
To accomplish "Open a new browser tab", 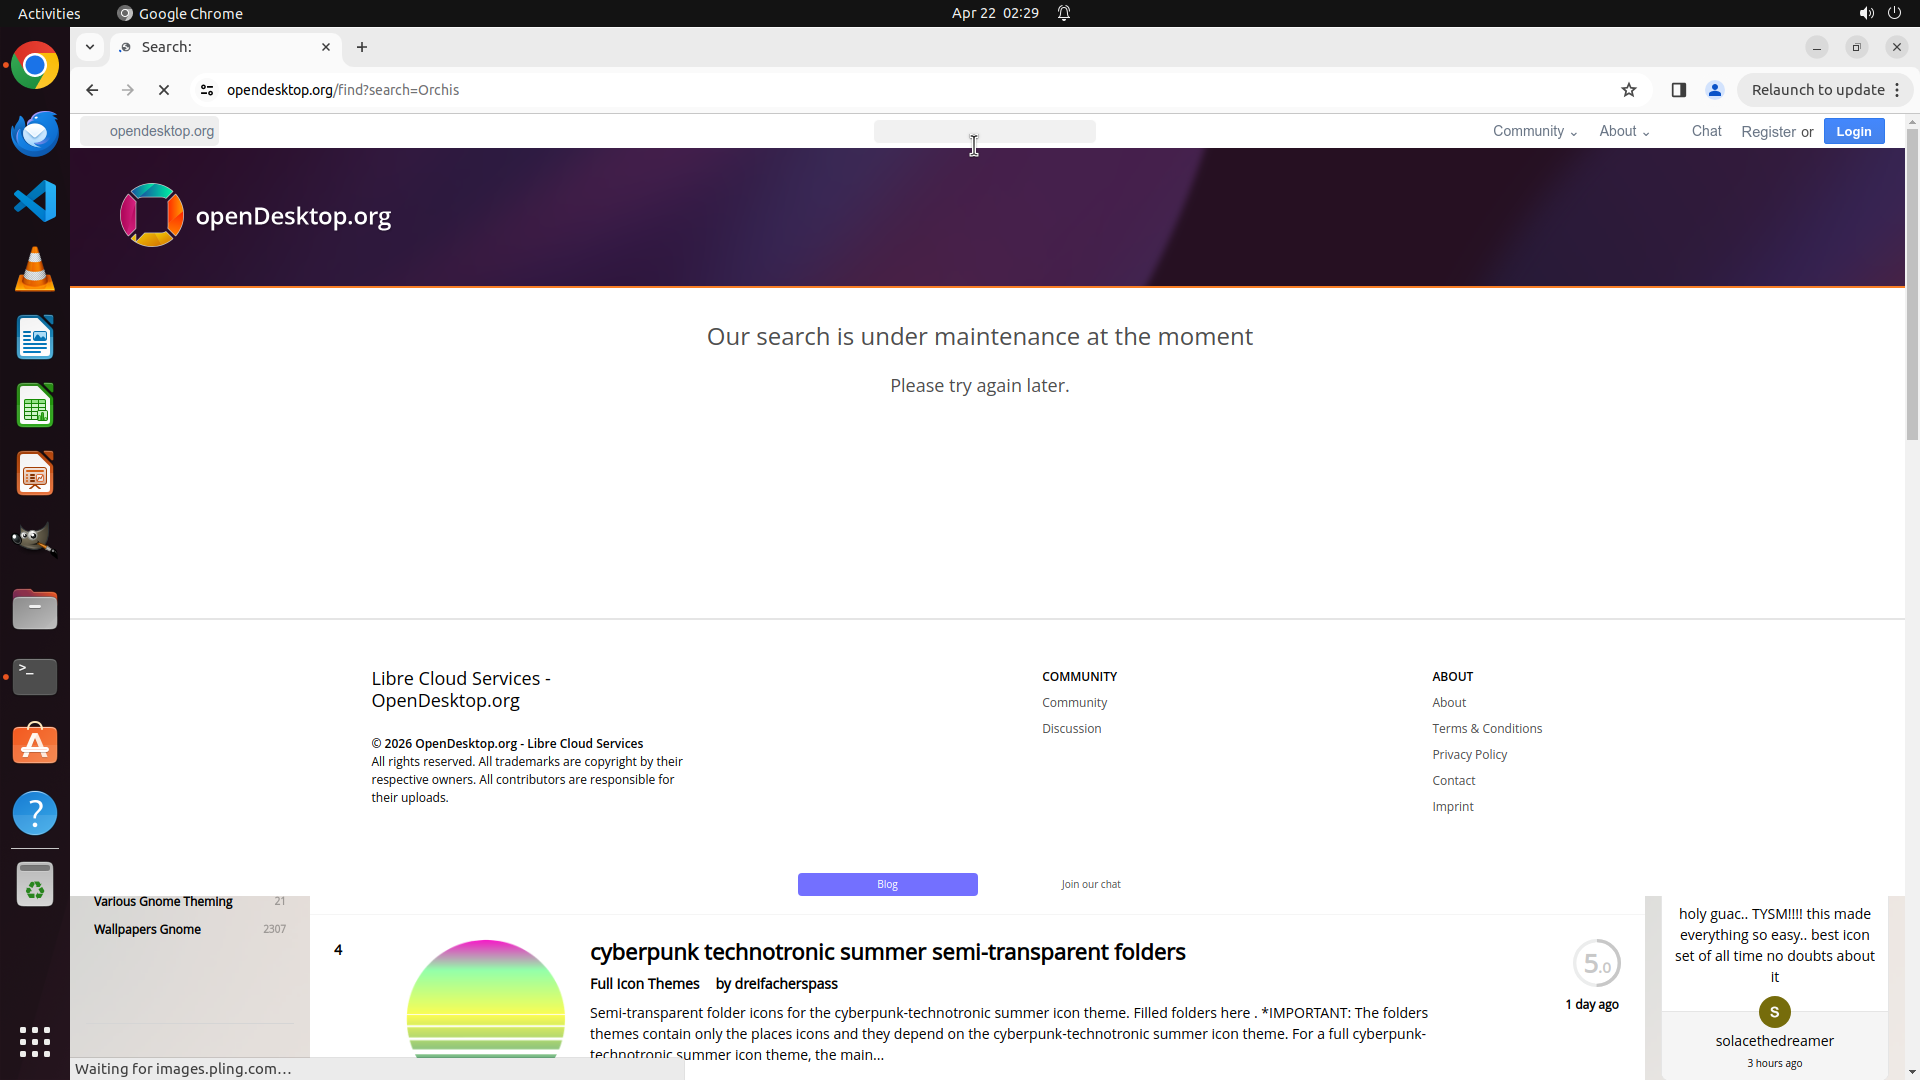I will pos(362,47).
